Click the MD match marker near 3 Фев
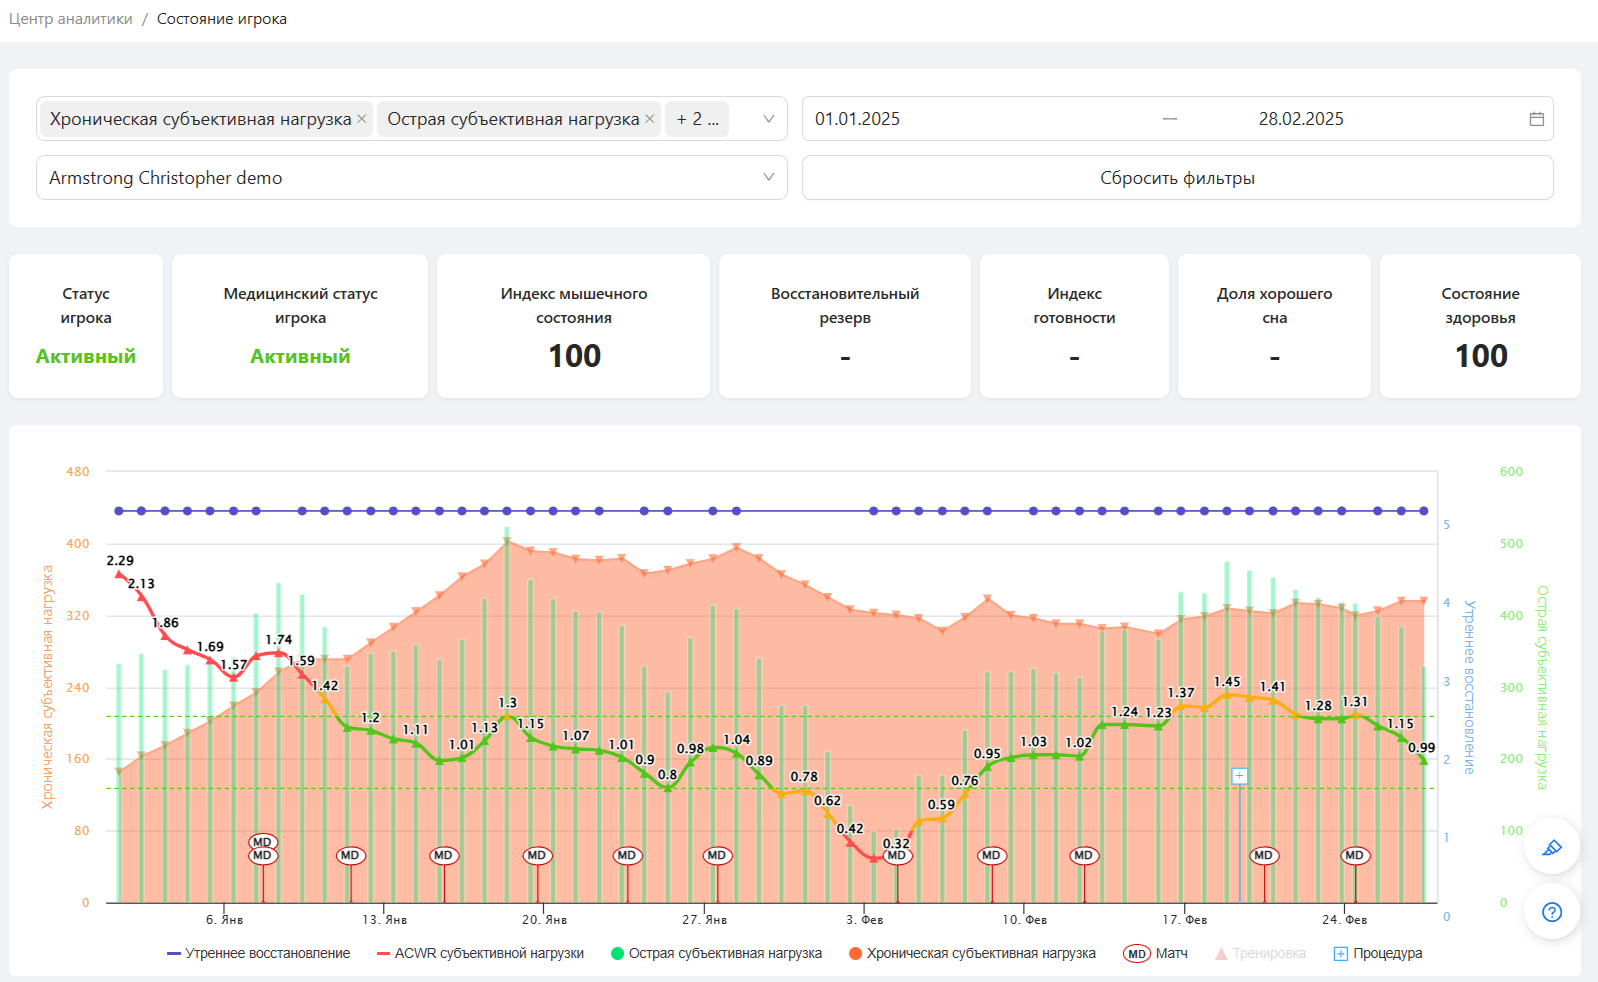Viewport: 1598px width, 982px height. coord(897,855)
